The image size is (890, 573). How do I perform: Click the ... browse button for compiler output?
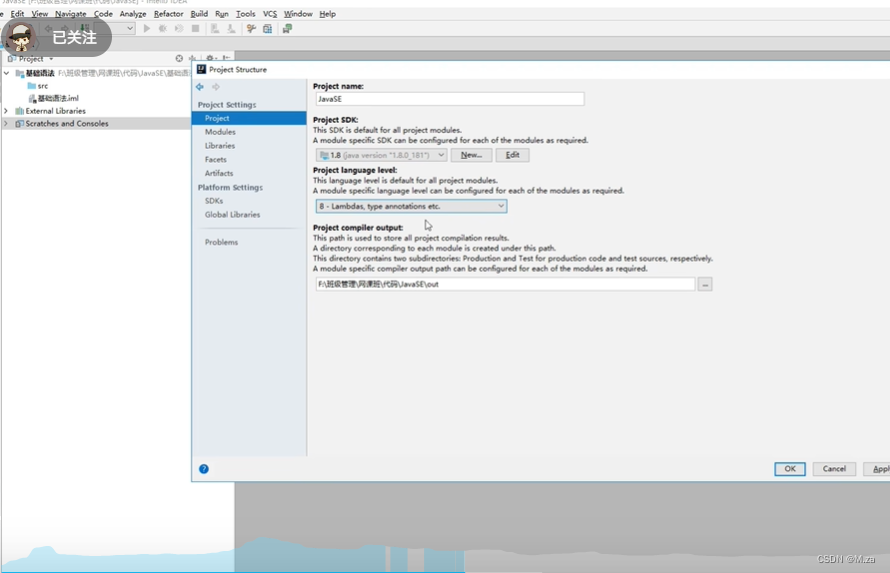click(x=705, y=284)
